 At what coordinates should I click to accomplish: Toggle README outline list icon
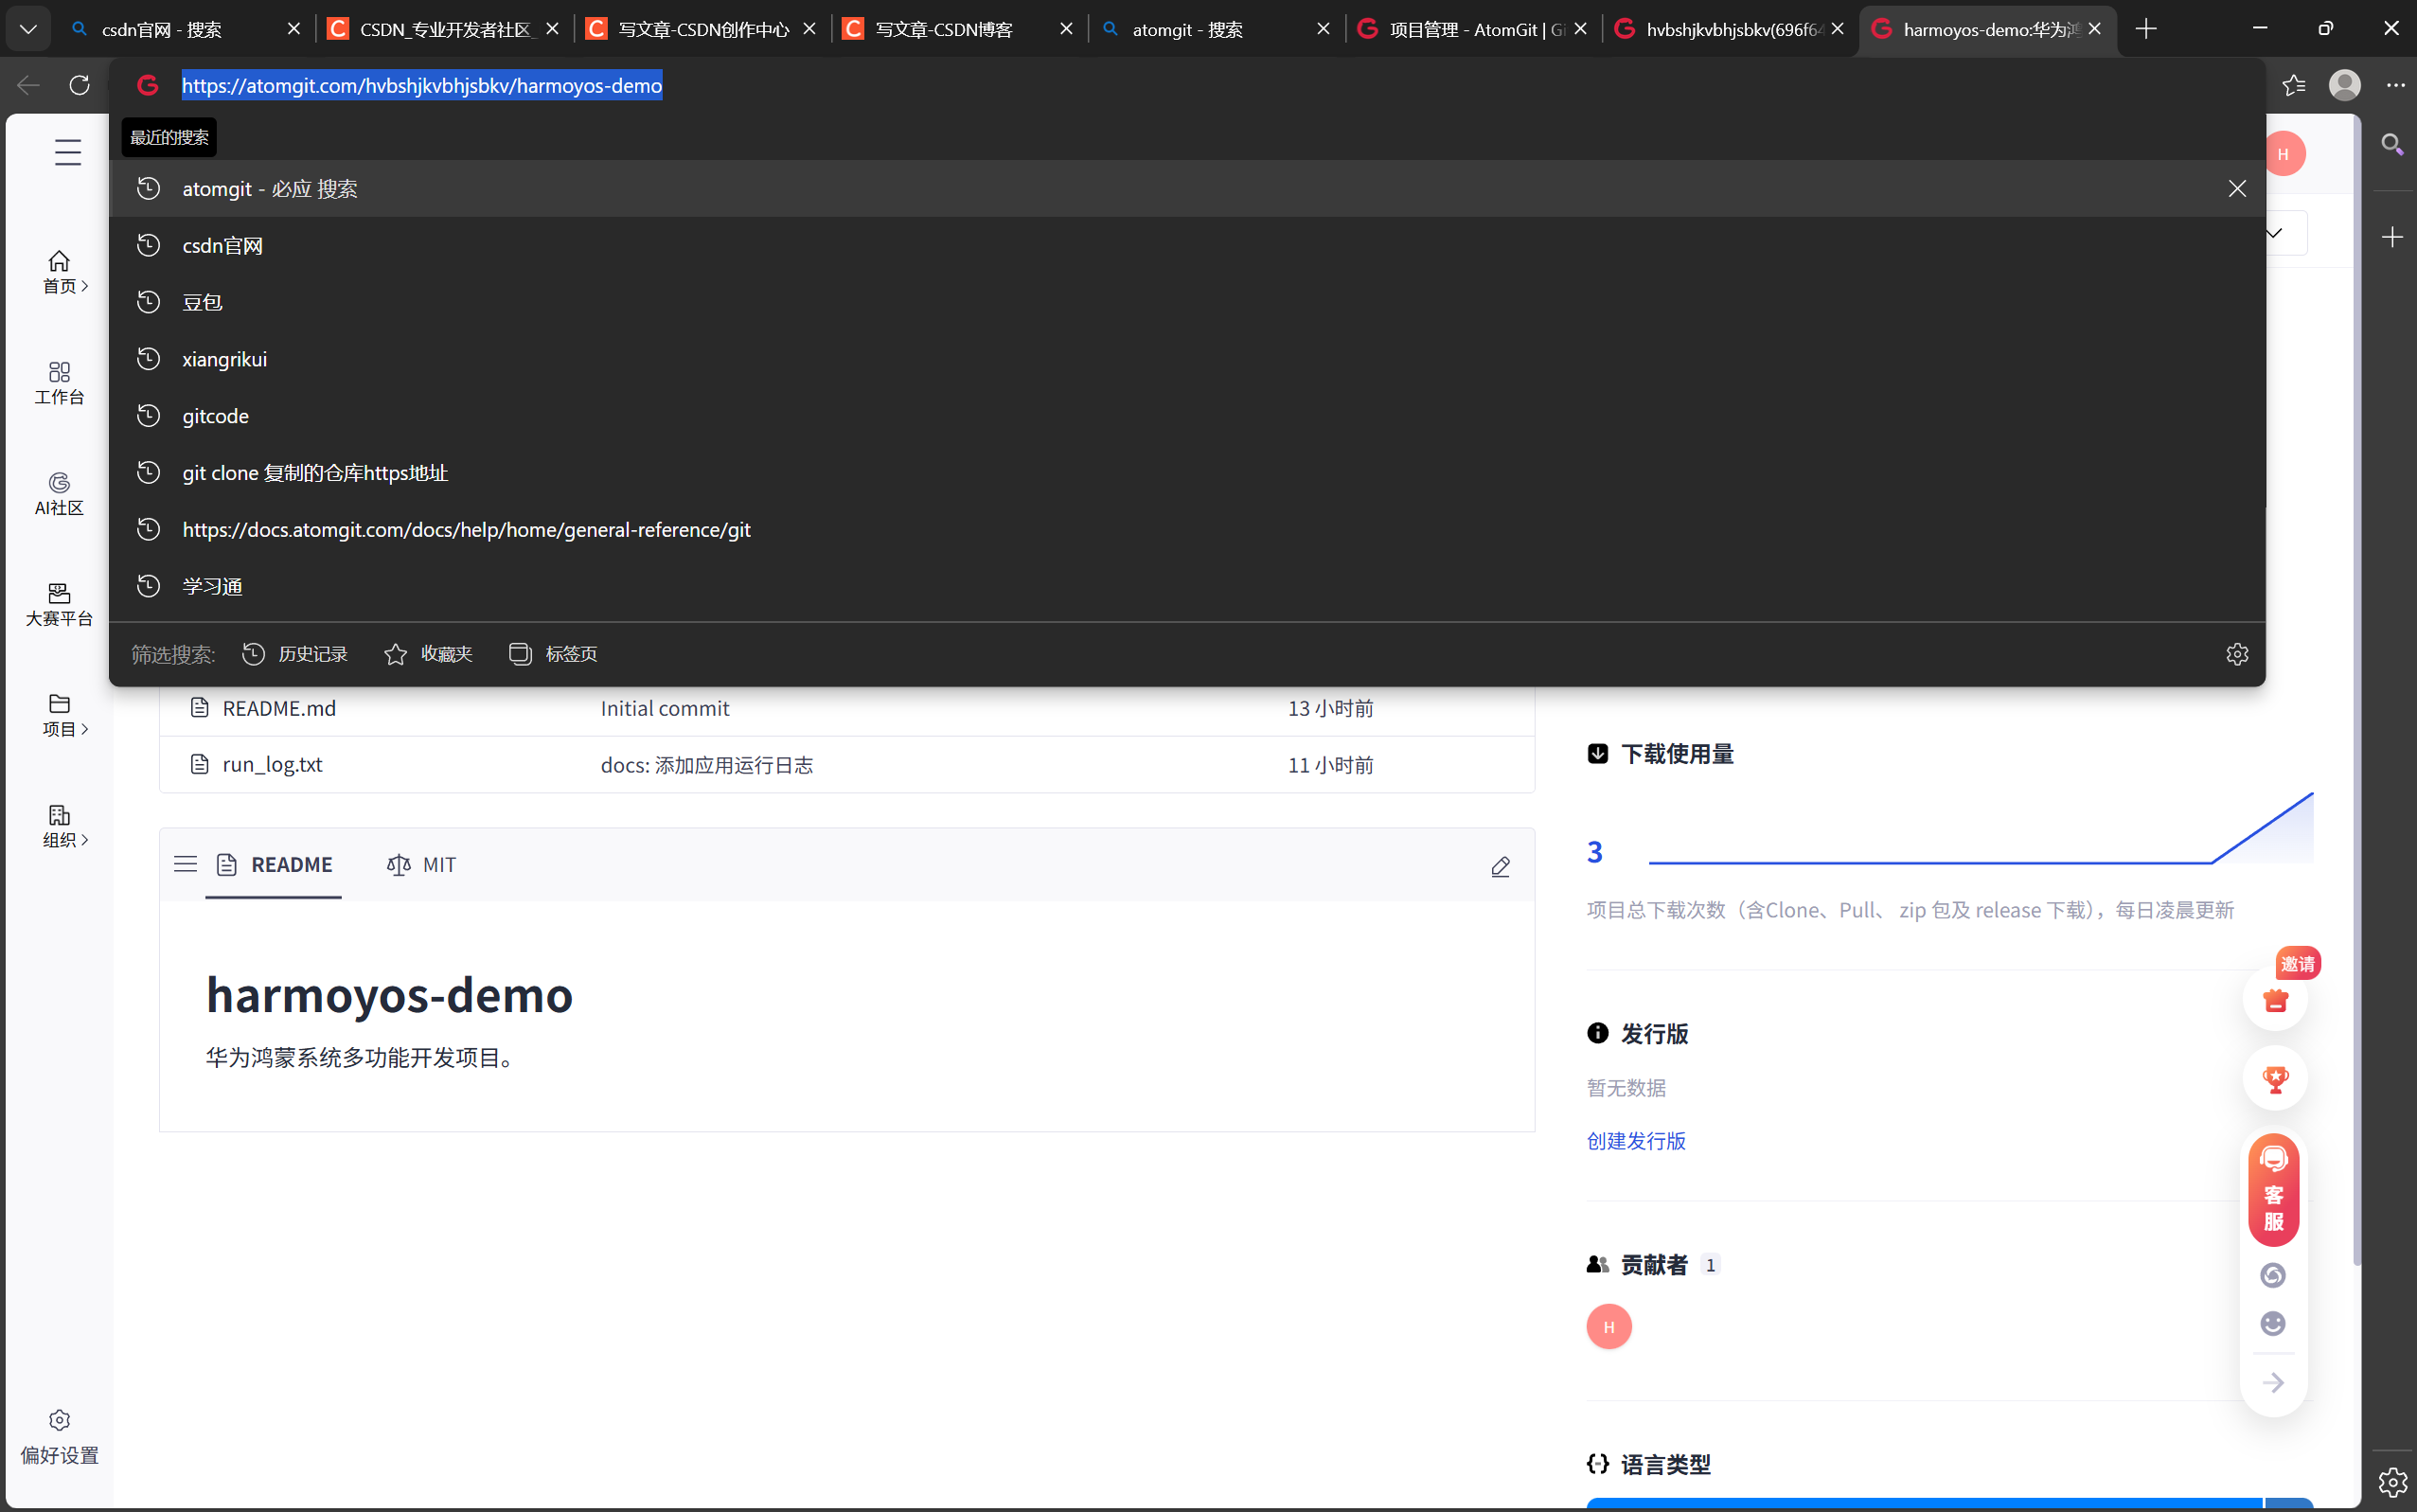point(185,865)
